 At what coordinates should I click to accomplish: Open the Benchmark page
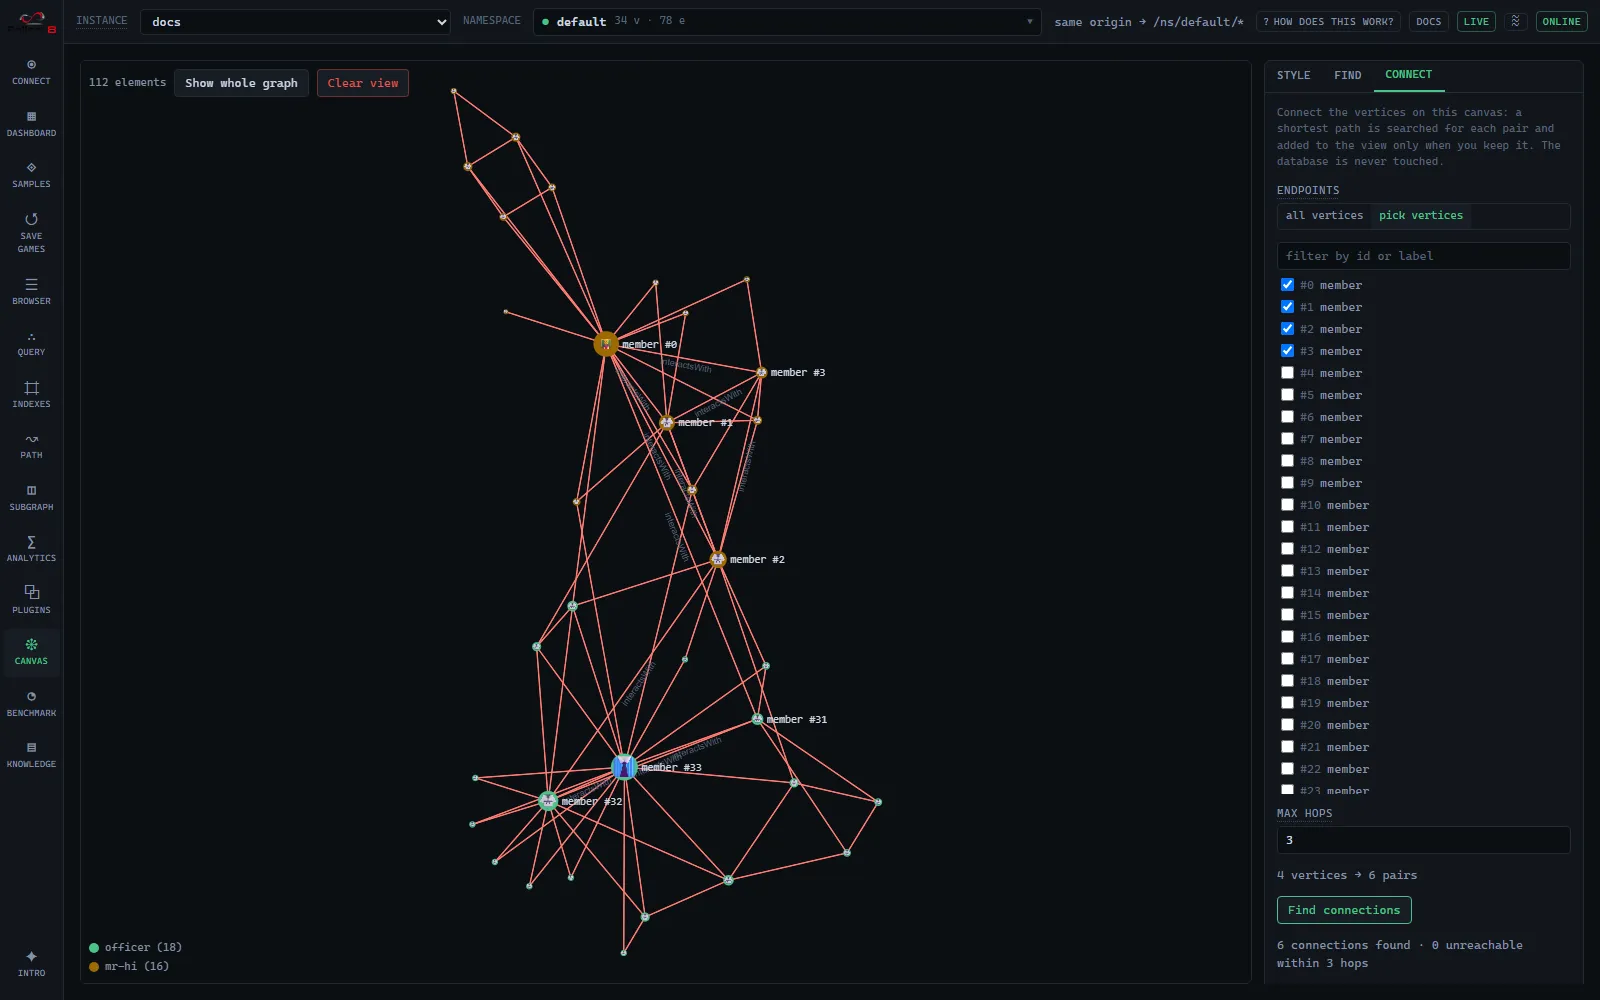[31, 704]
